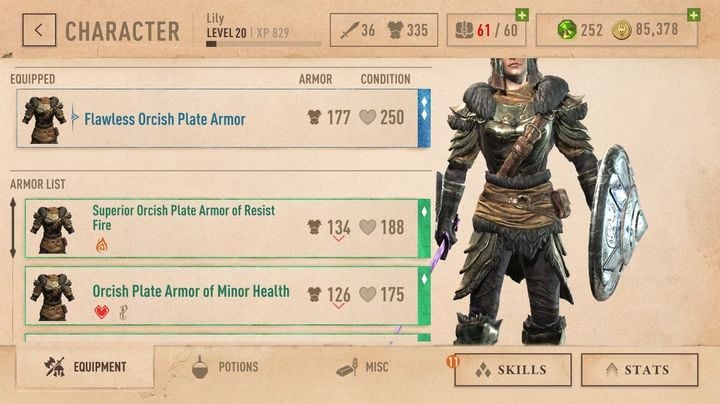The image size is (720, 404).
Task: Tap the red heart health enchantment icon
Action: click(101, 312)
